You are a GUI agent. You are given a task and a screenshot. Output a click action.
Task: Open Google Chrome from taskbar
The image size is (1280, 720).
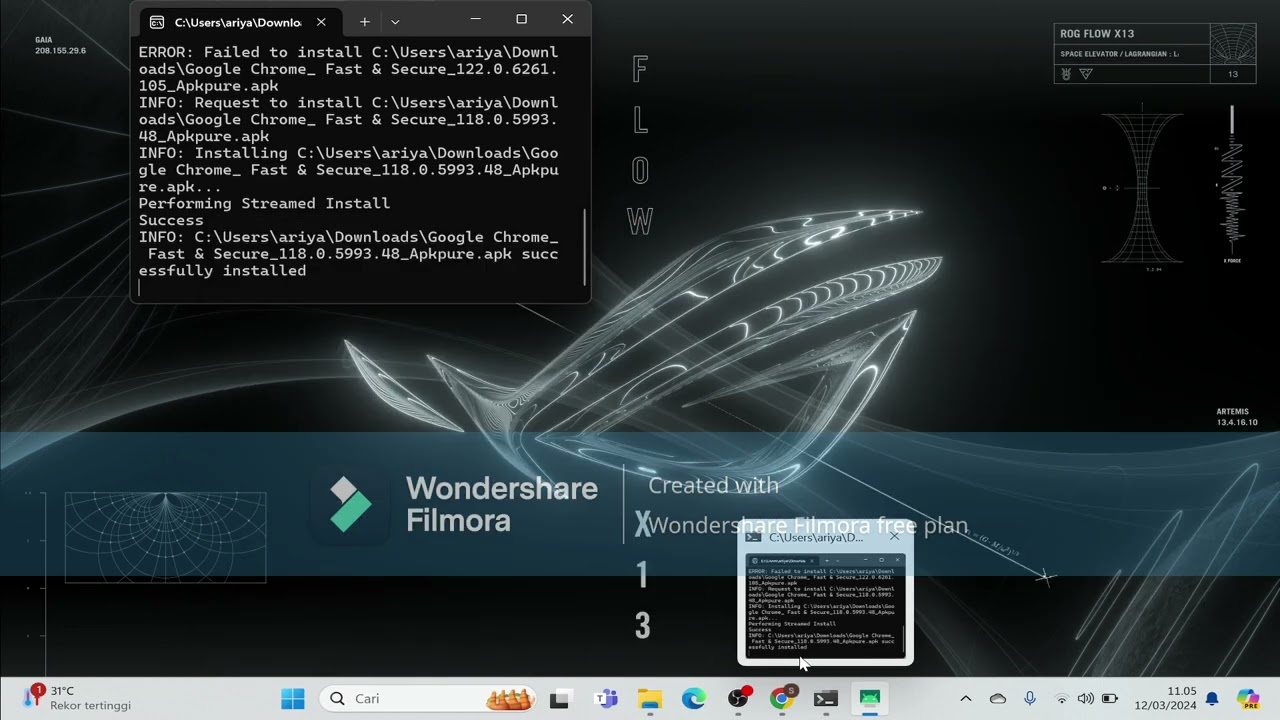(x=782, y=698)
